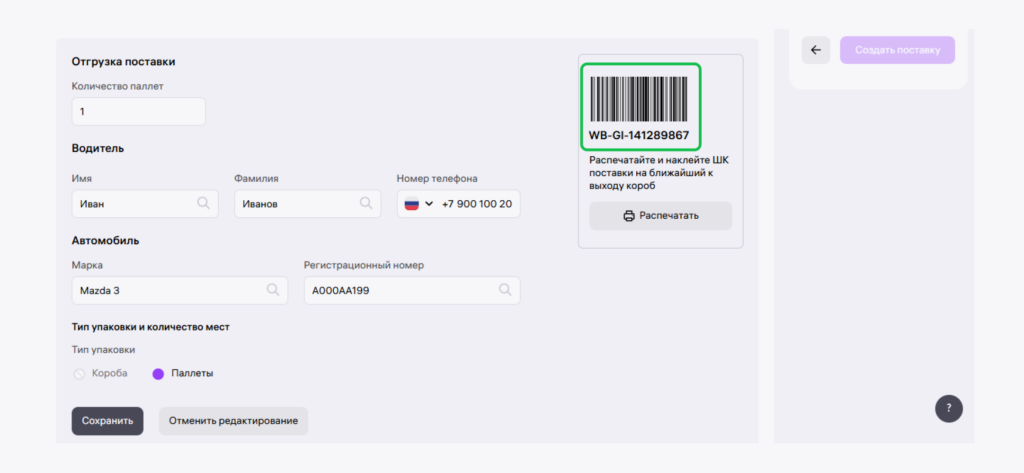The image size is (1024, 473).
Task: Click the Russian flag country icon
Action: [411, 204]
